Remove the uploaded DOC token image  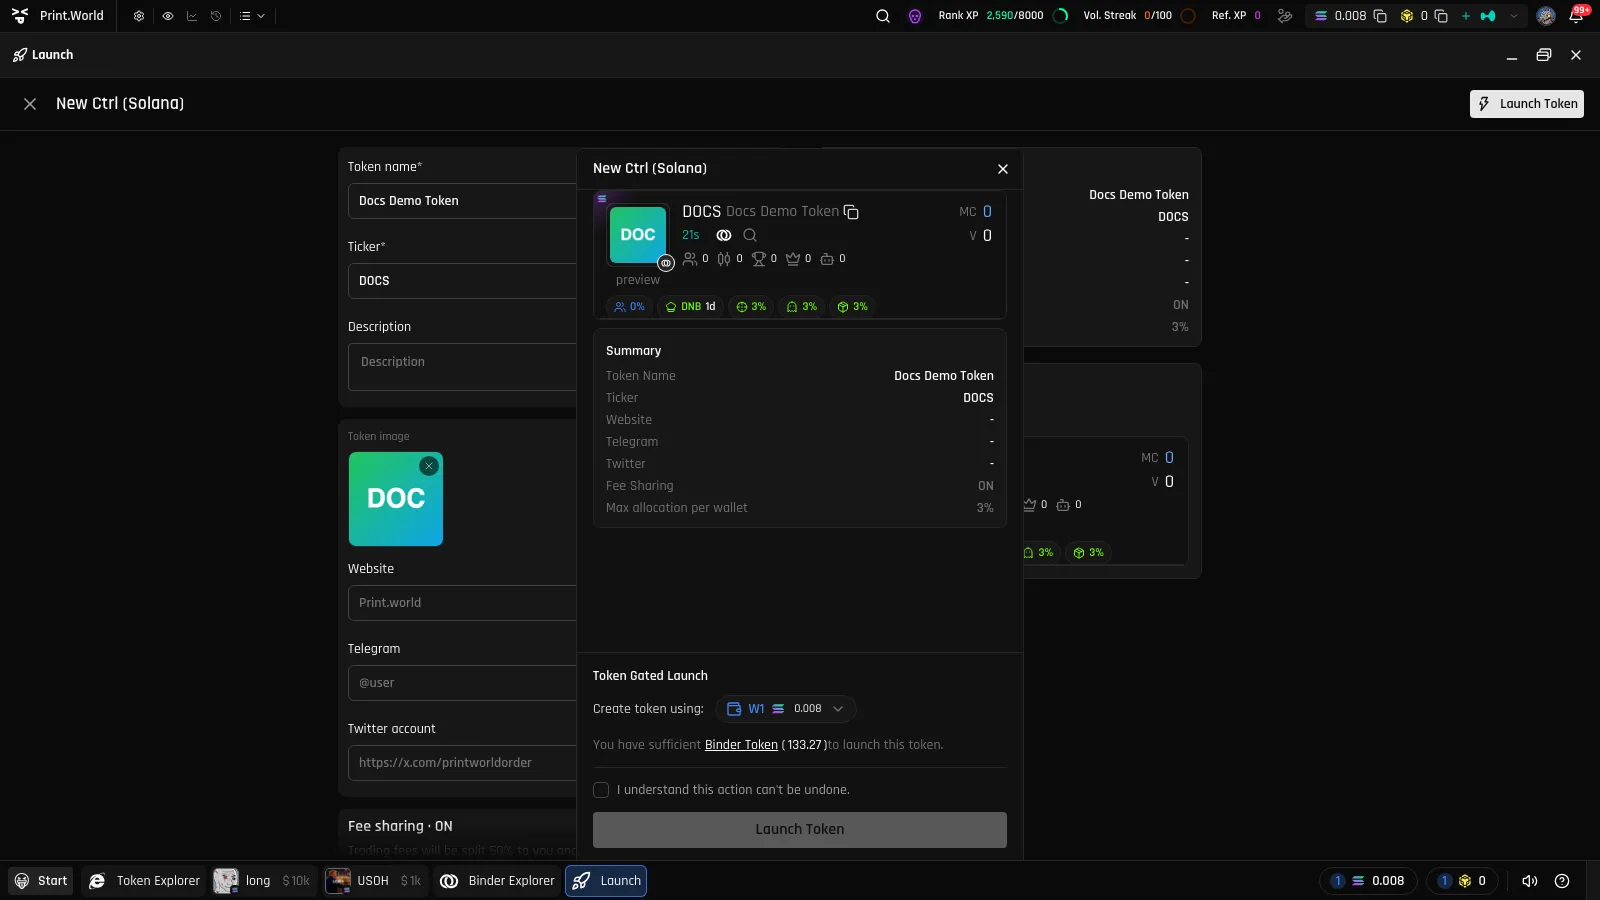pyautogui.click(x=429, y=466)
